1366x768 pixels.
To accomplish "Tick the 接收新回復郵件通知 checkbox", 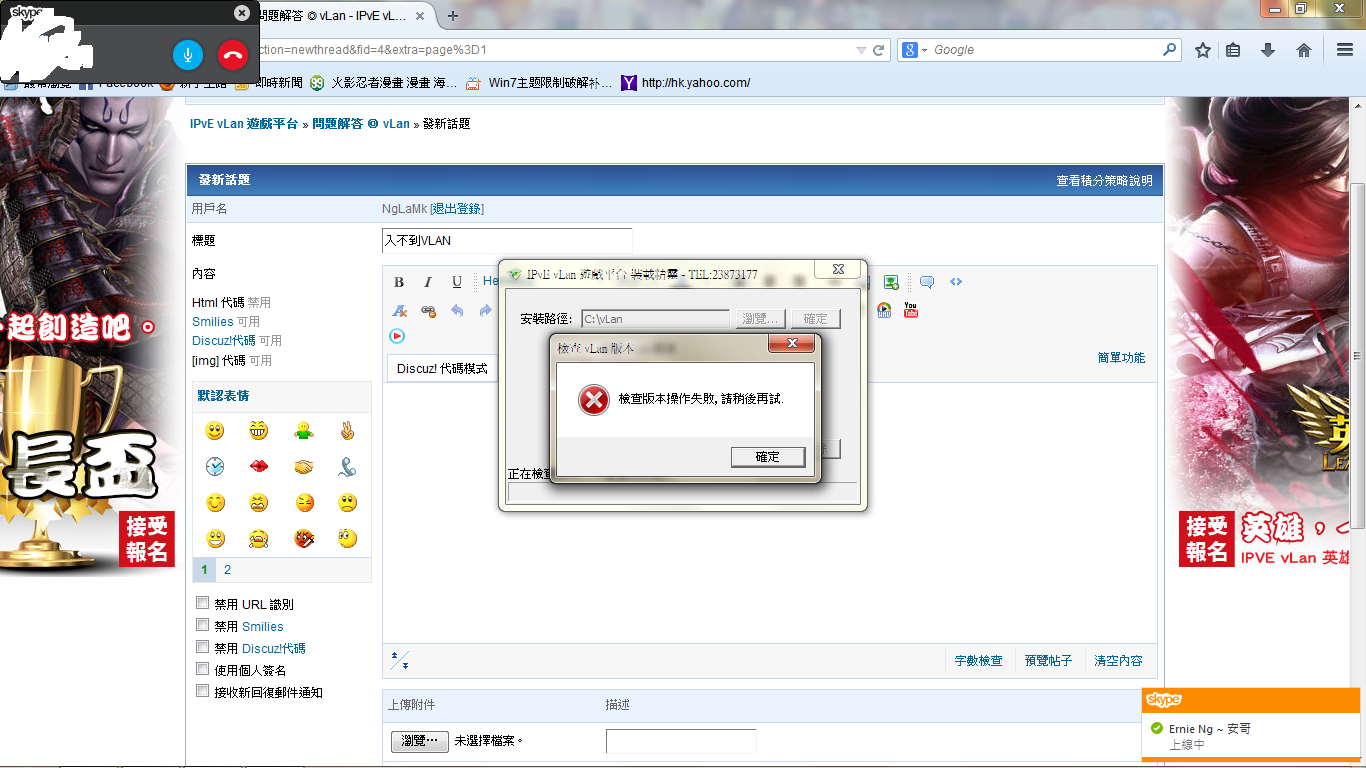I will (203, 691).
